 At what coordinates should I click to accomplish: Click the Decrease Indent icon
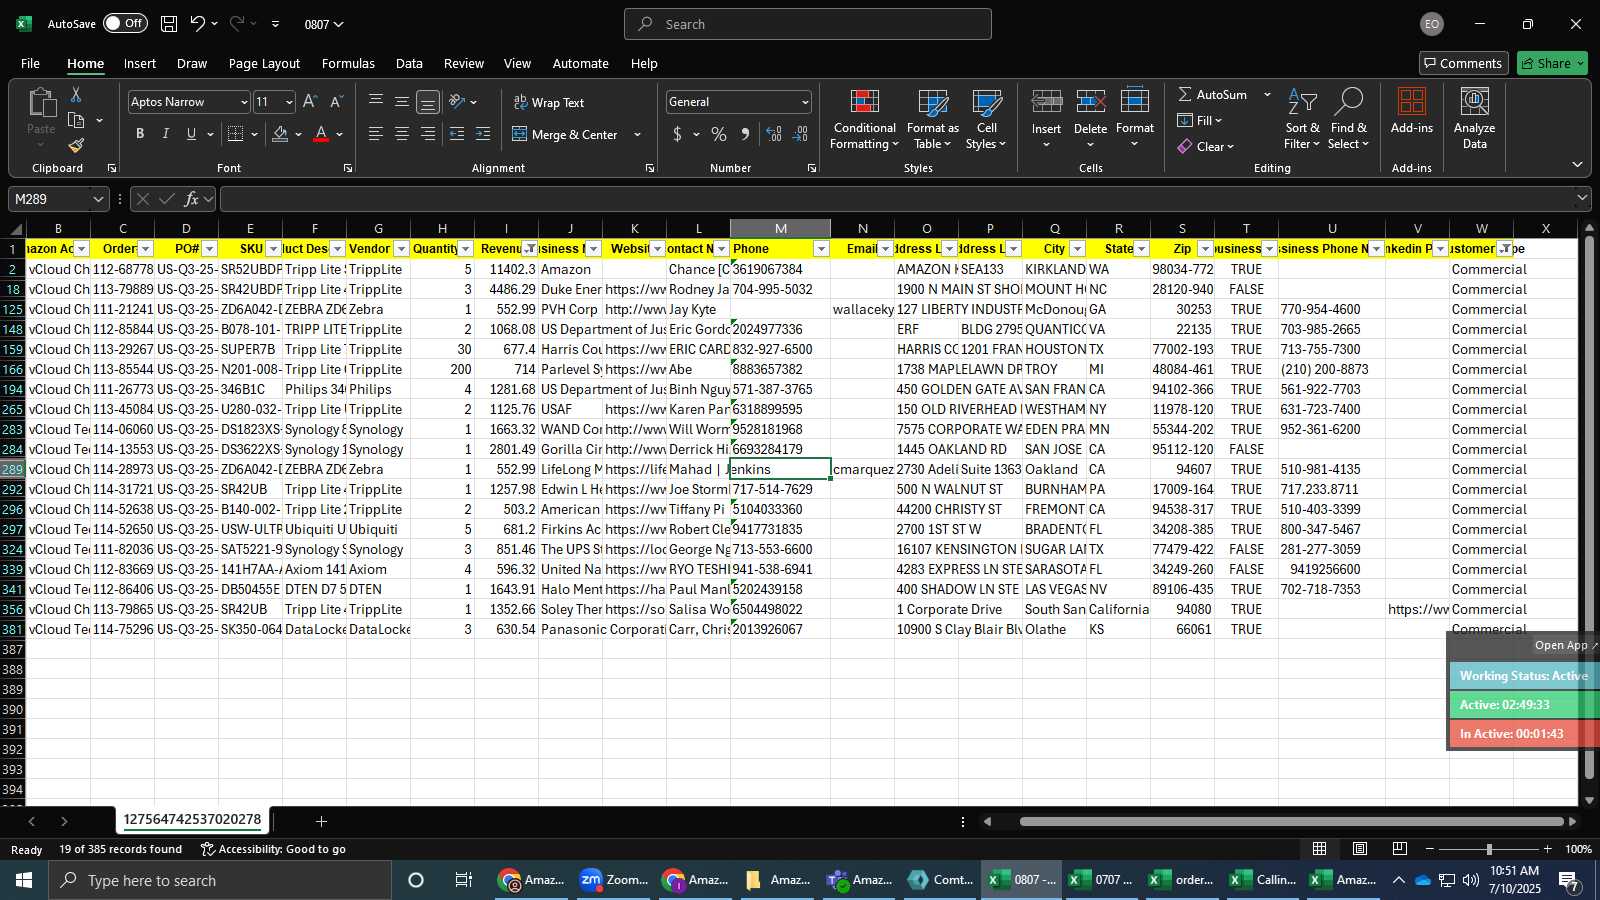click(457, 134)
